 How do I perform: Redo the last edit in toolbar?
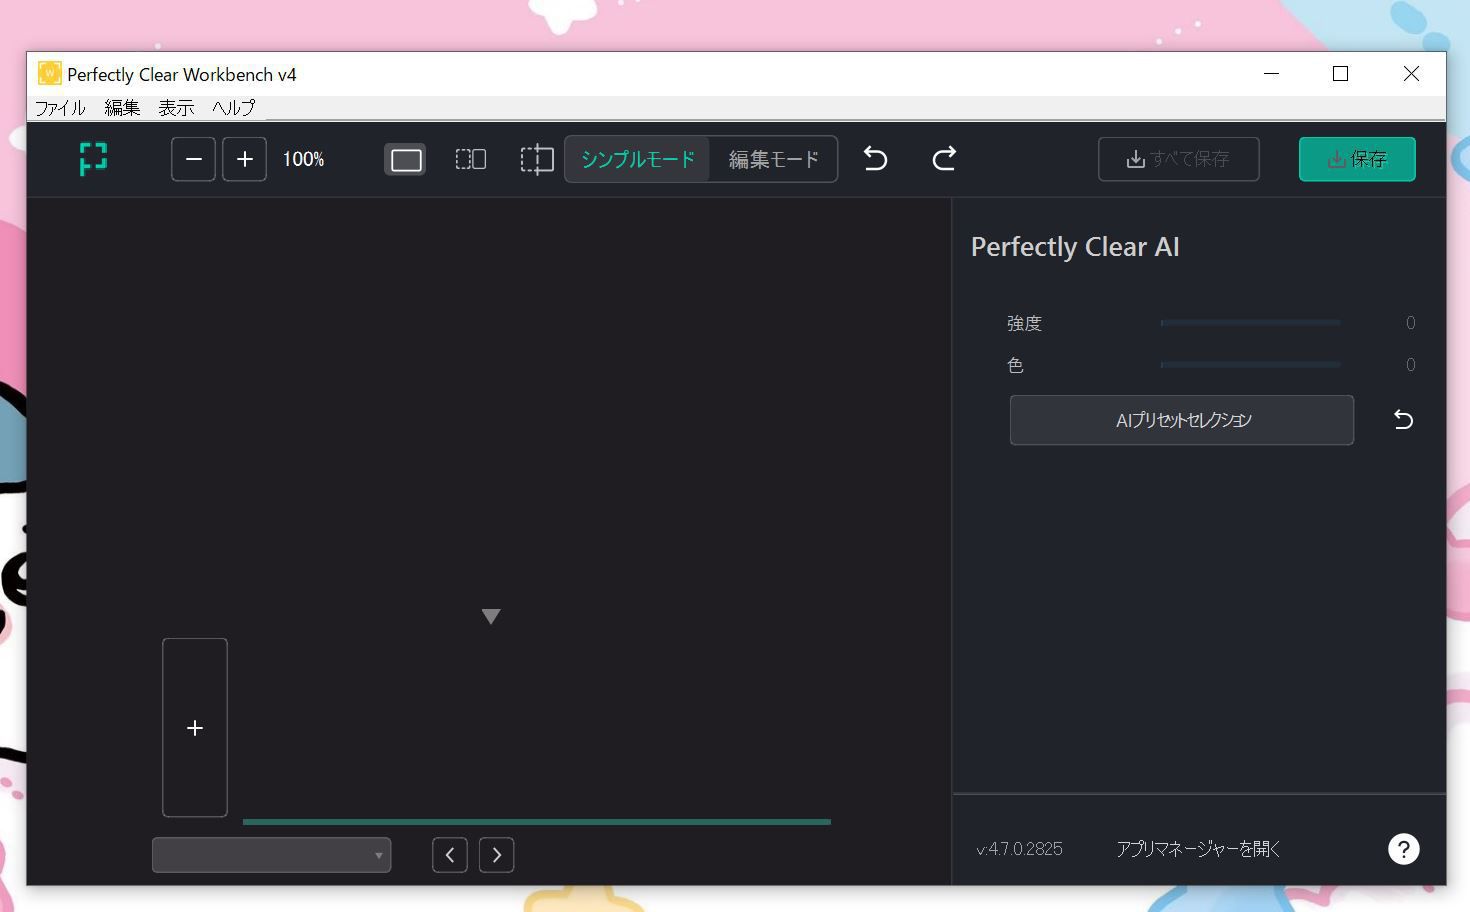click(x=944, y=159)
